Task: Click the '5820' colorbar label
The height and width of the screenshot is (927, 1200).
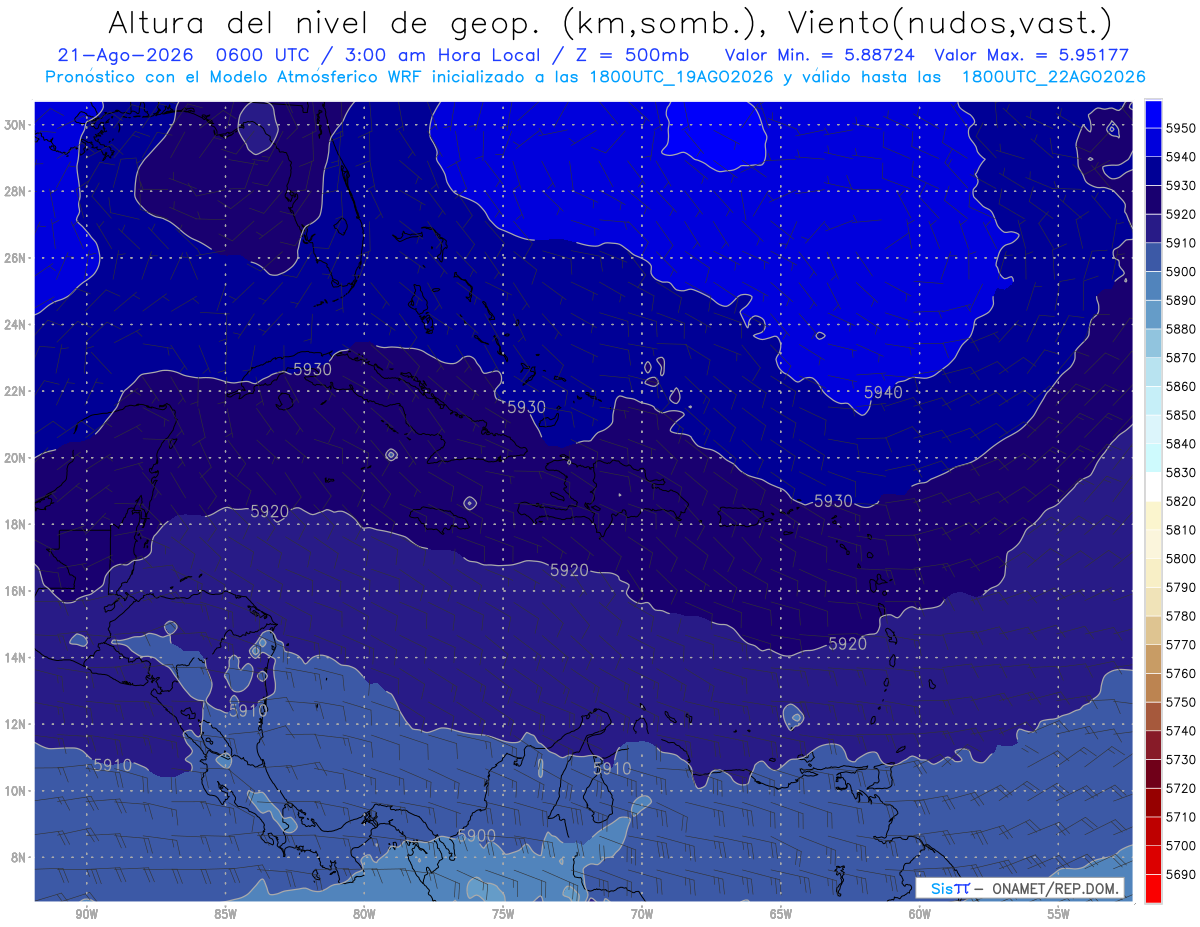Action: (1181, 501)
